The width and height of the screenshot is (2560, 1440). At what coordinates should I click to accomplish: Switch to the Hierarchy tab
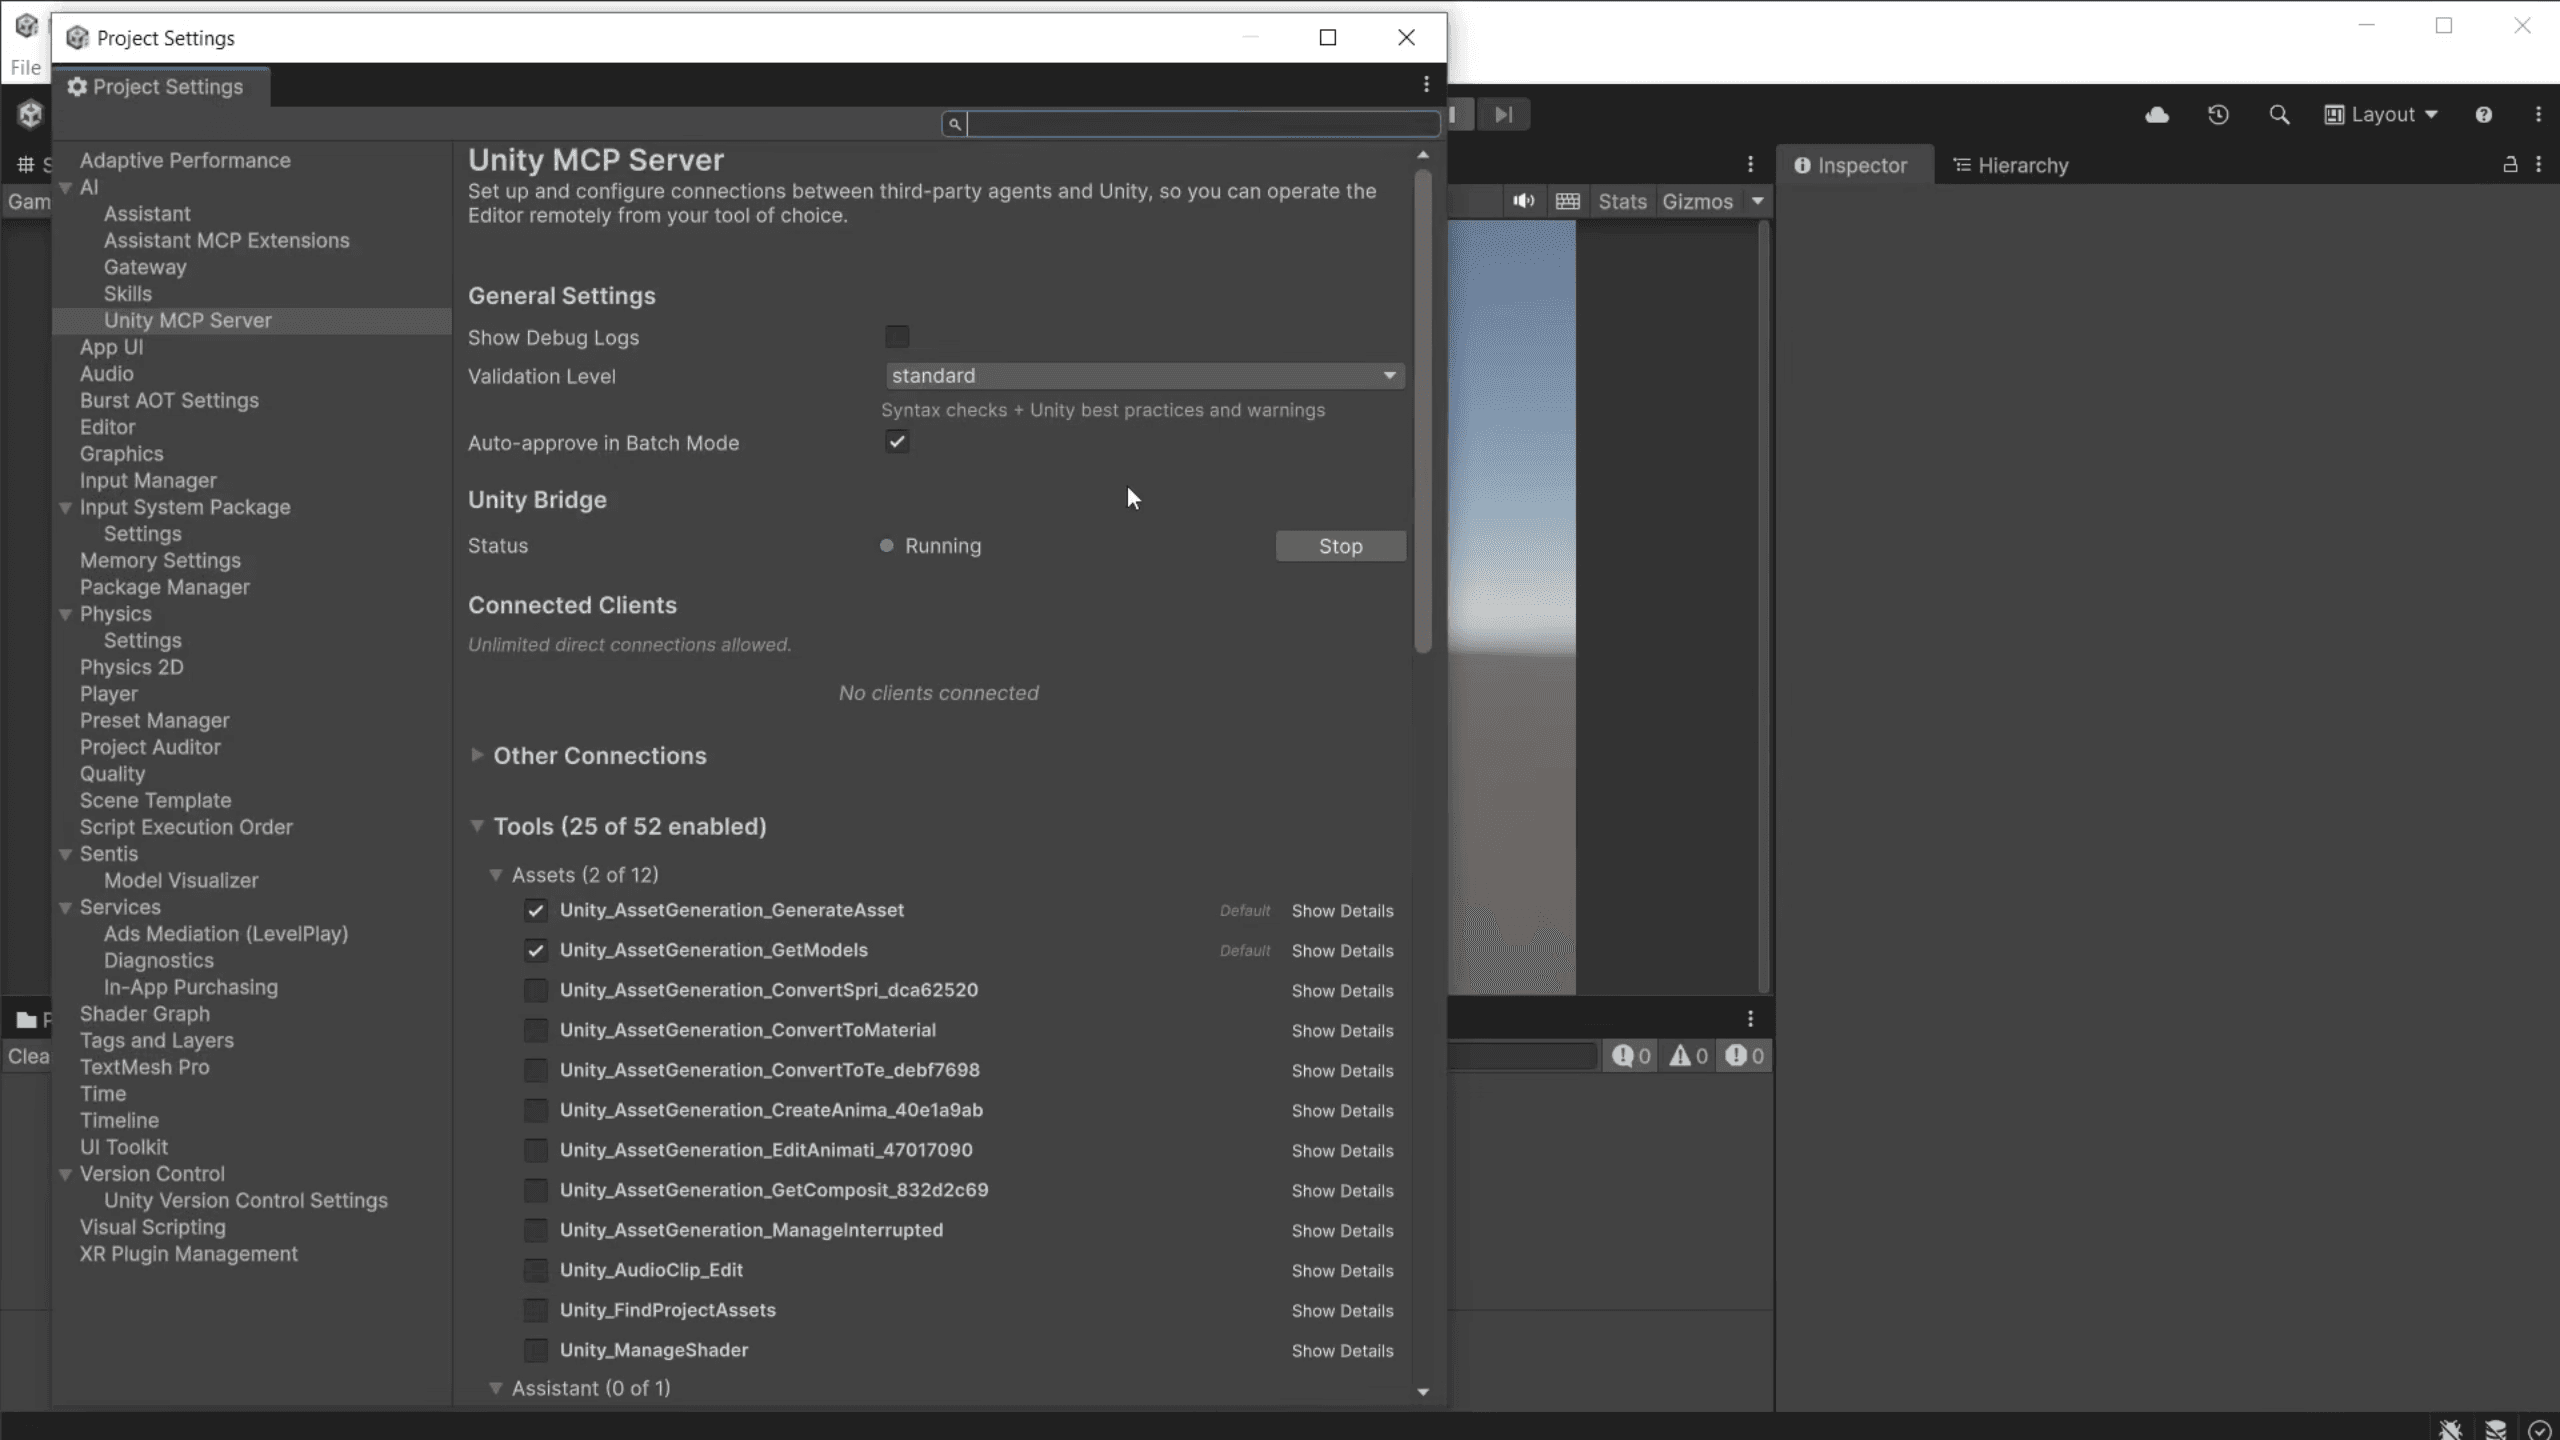click(2011, 166)
